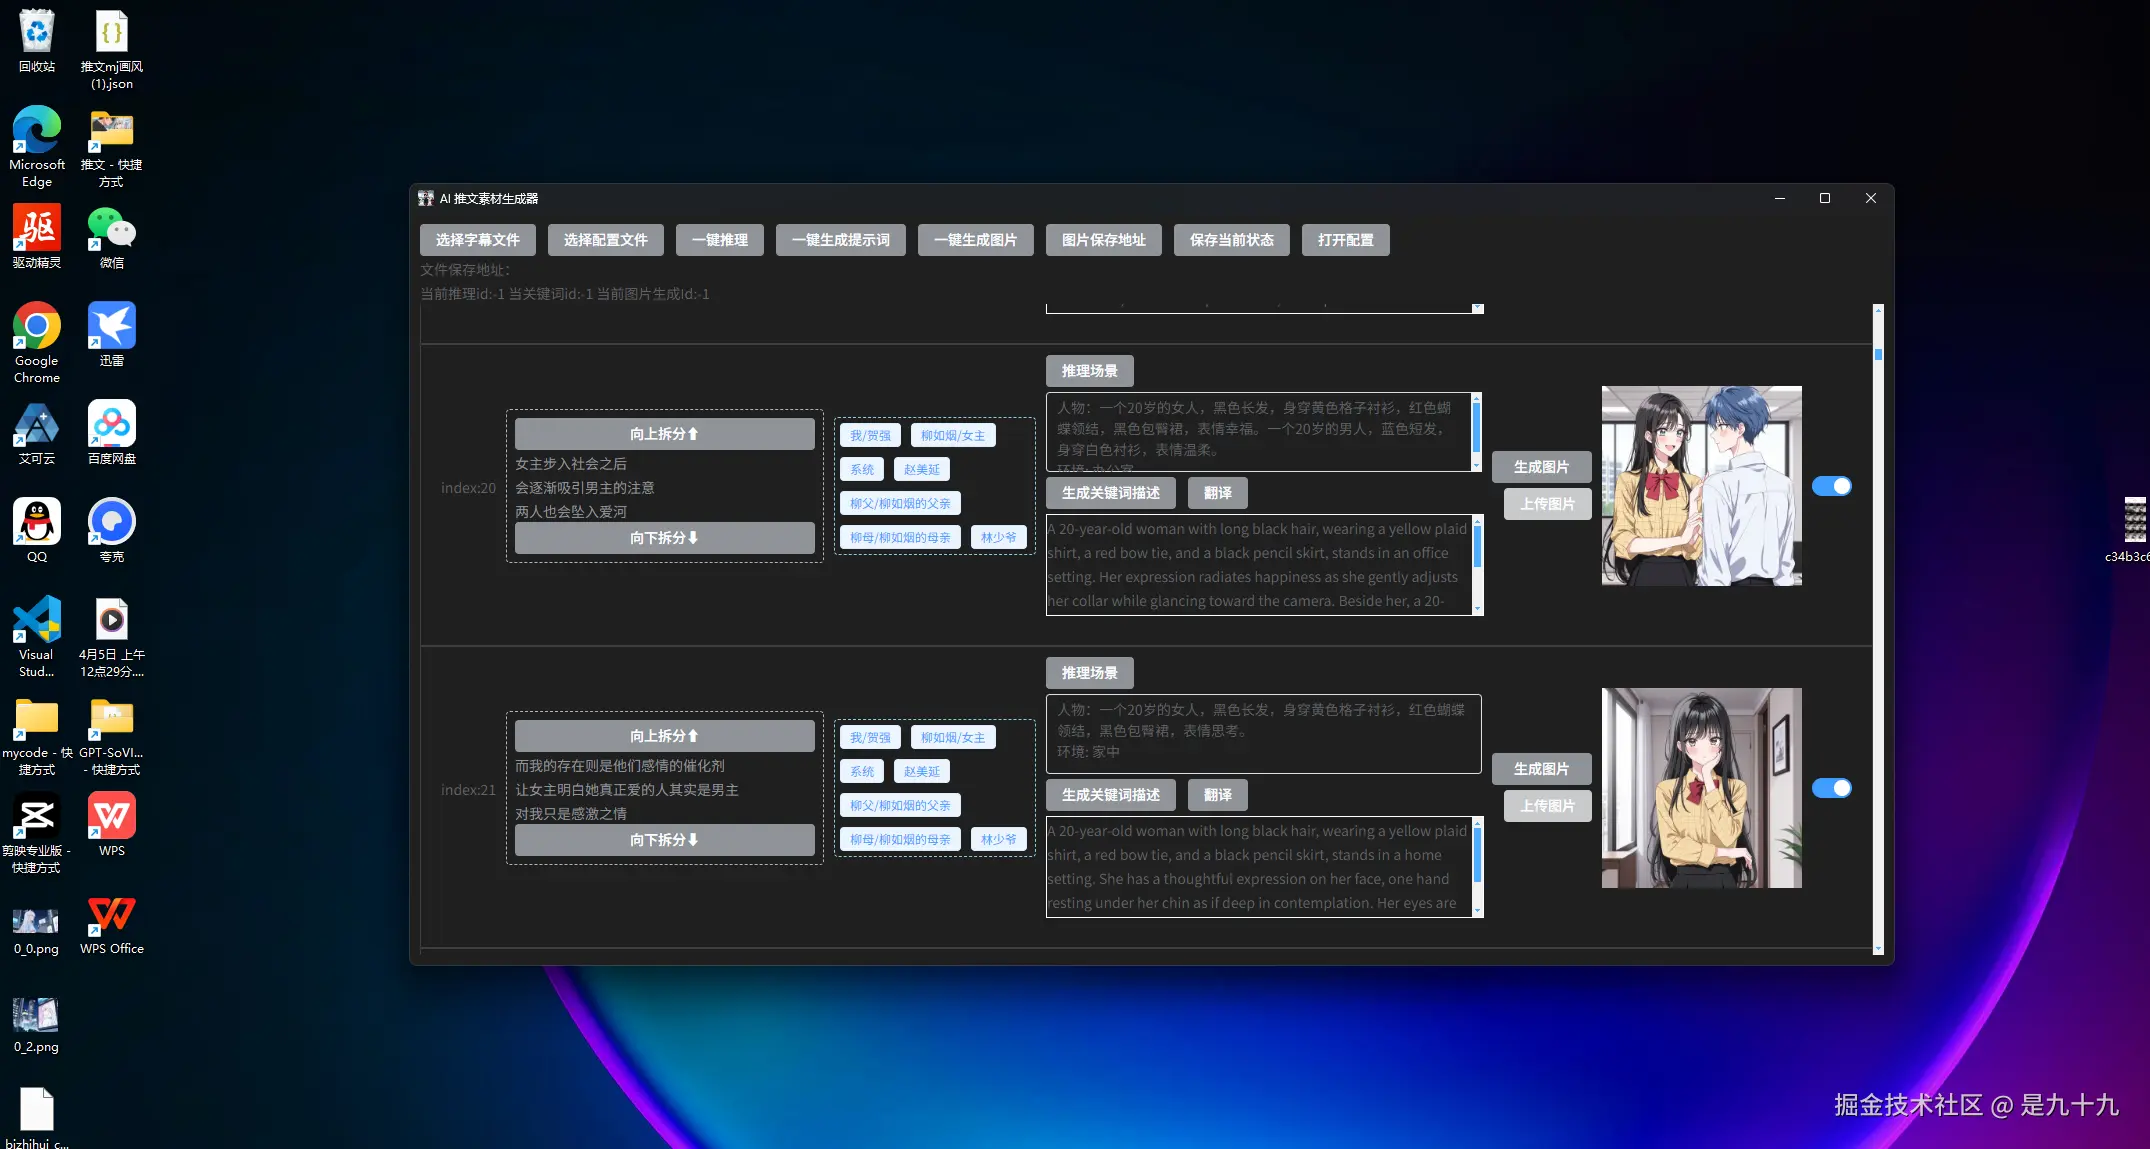Click 向上拆分 split-up arrow in index:20

point(664,434)
